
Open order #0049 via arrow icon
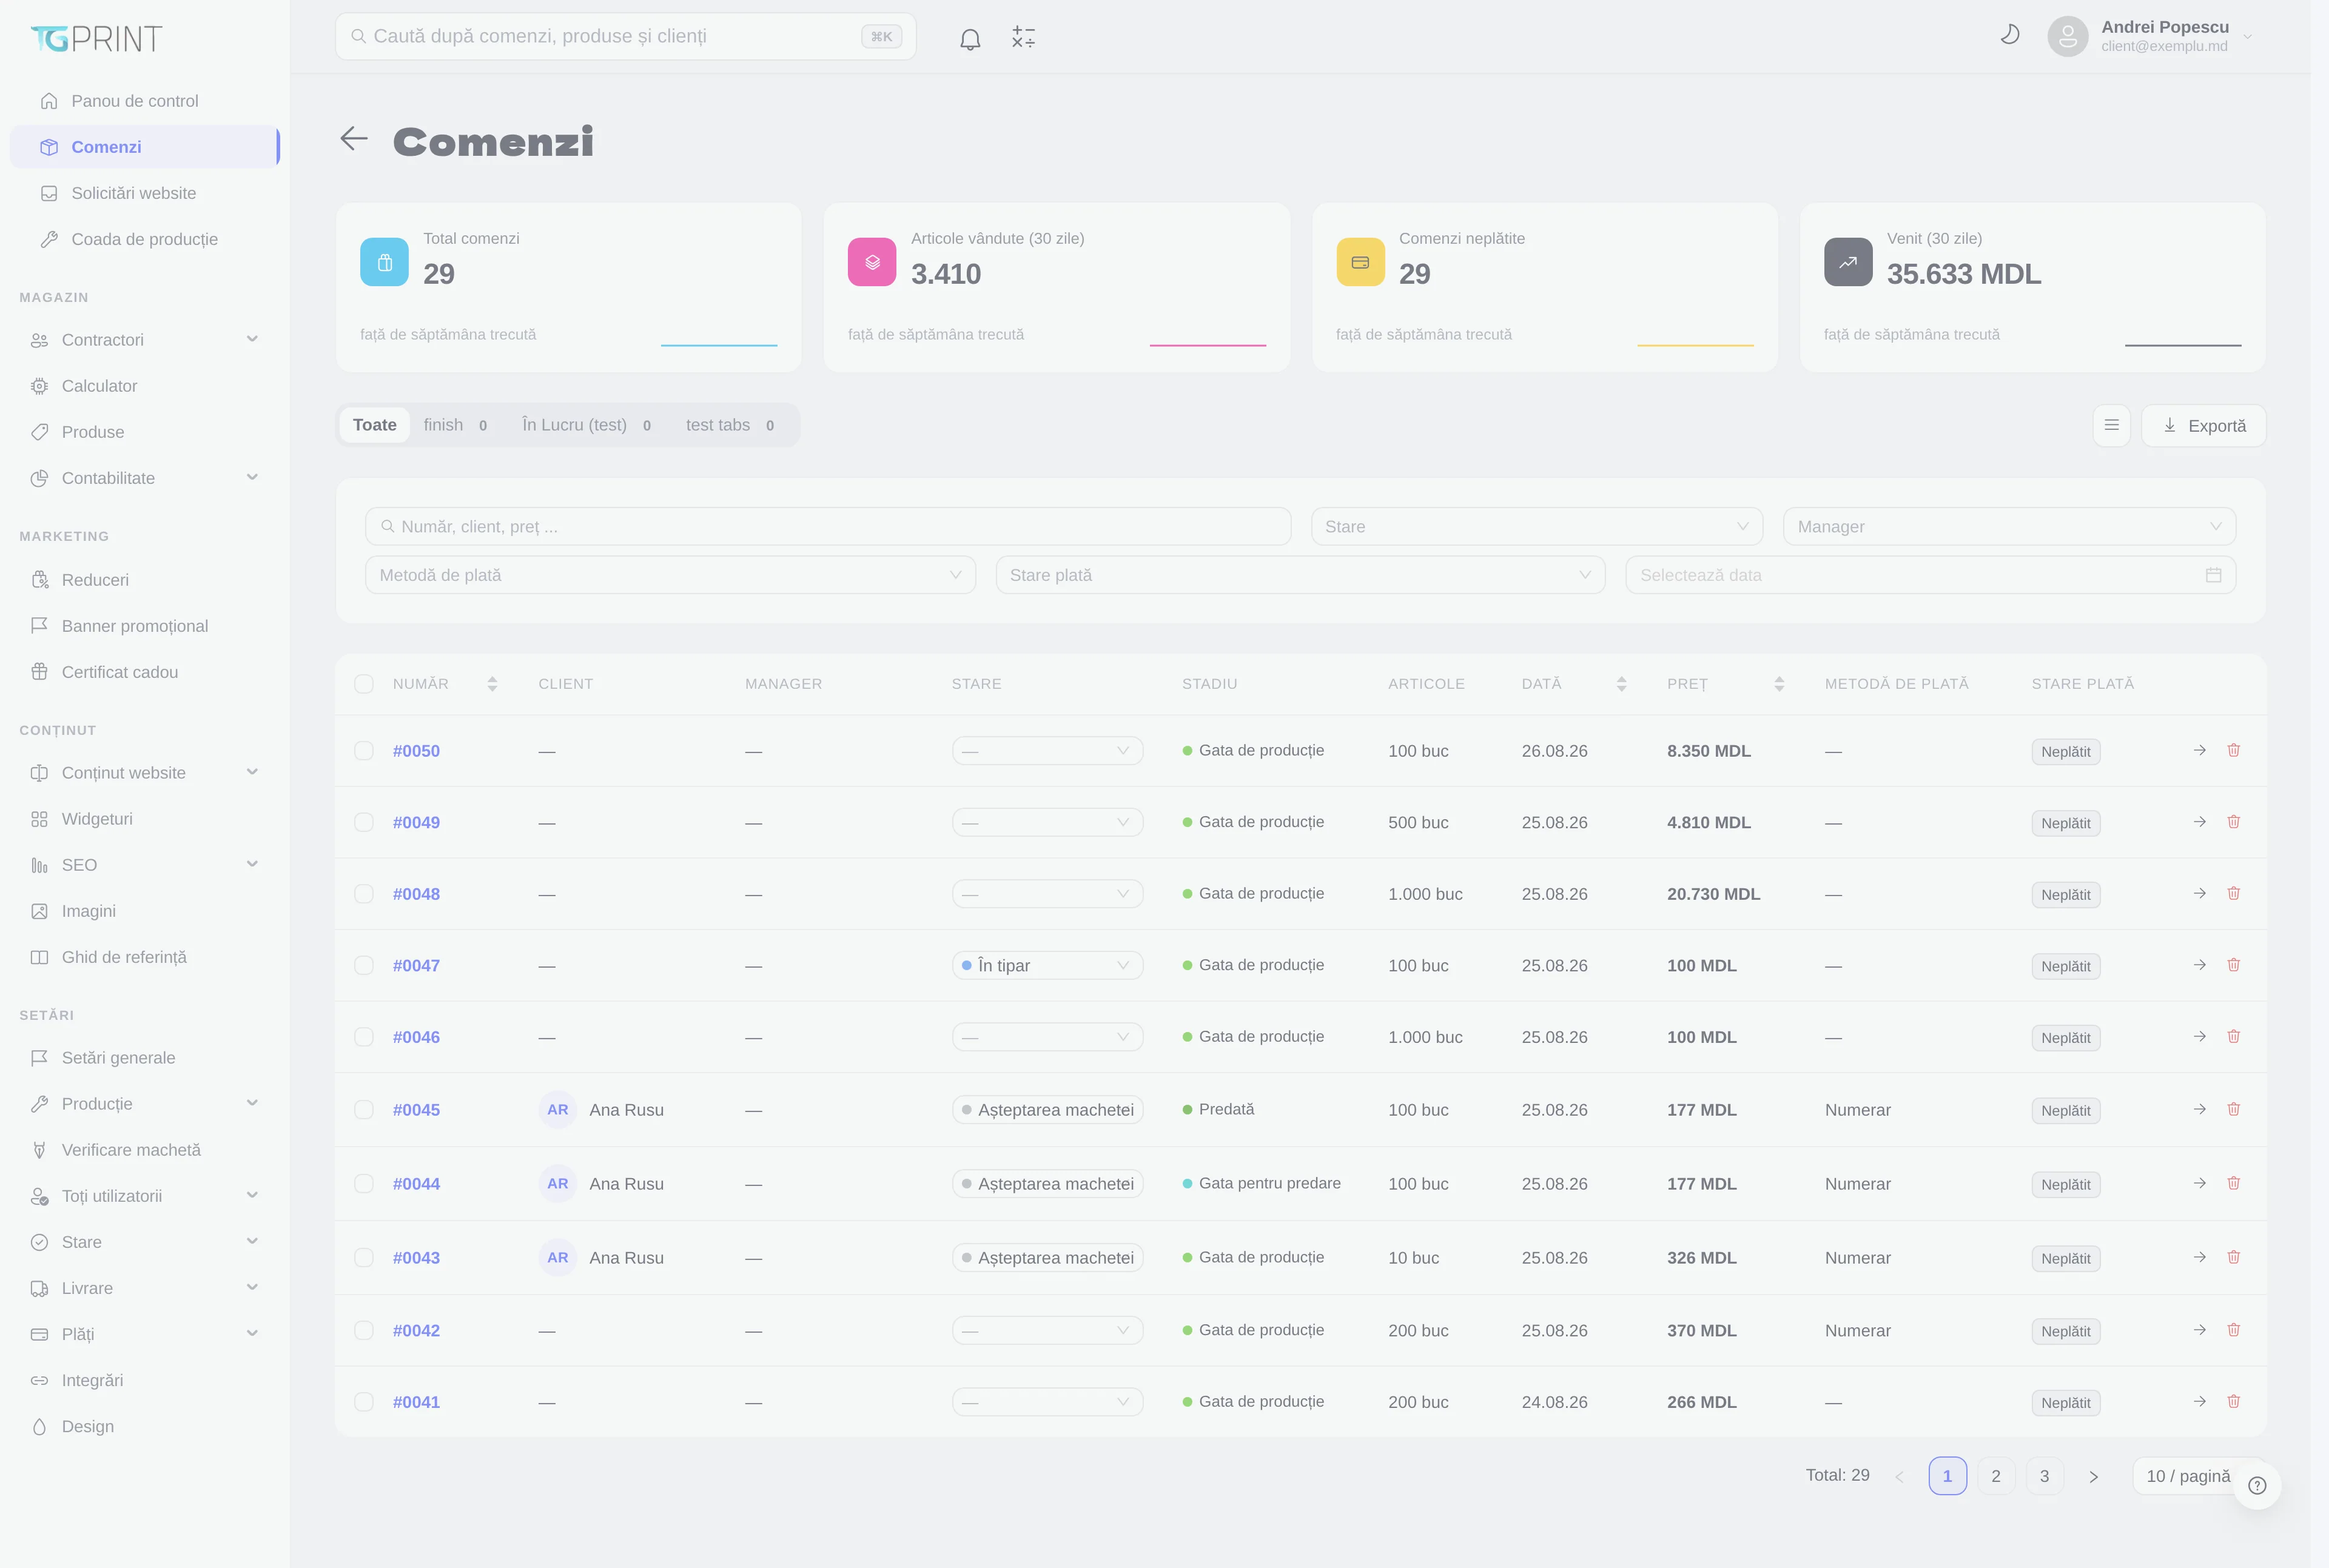[x=2199, y=822]
